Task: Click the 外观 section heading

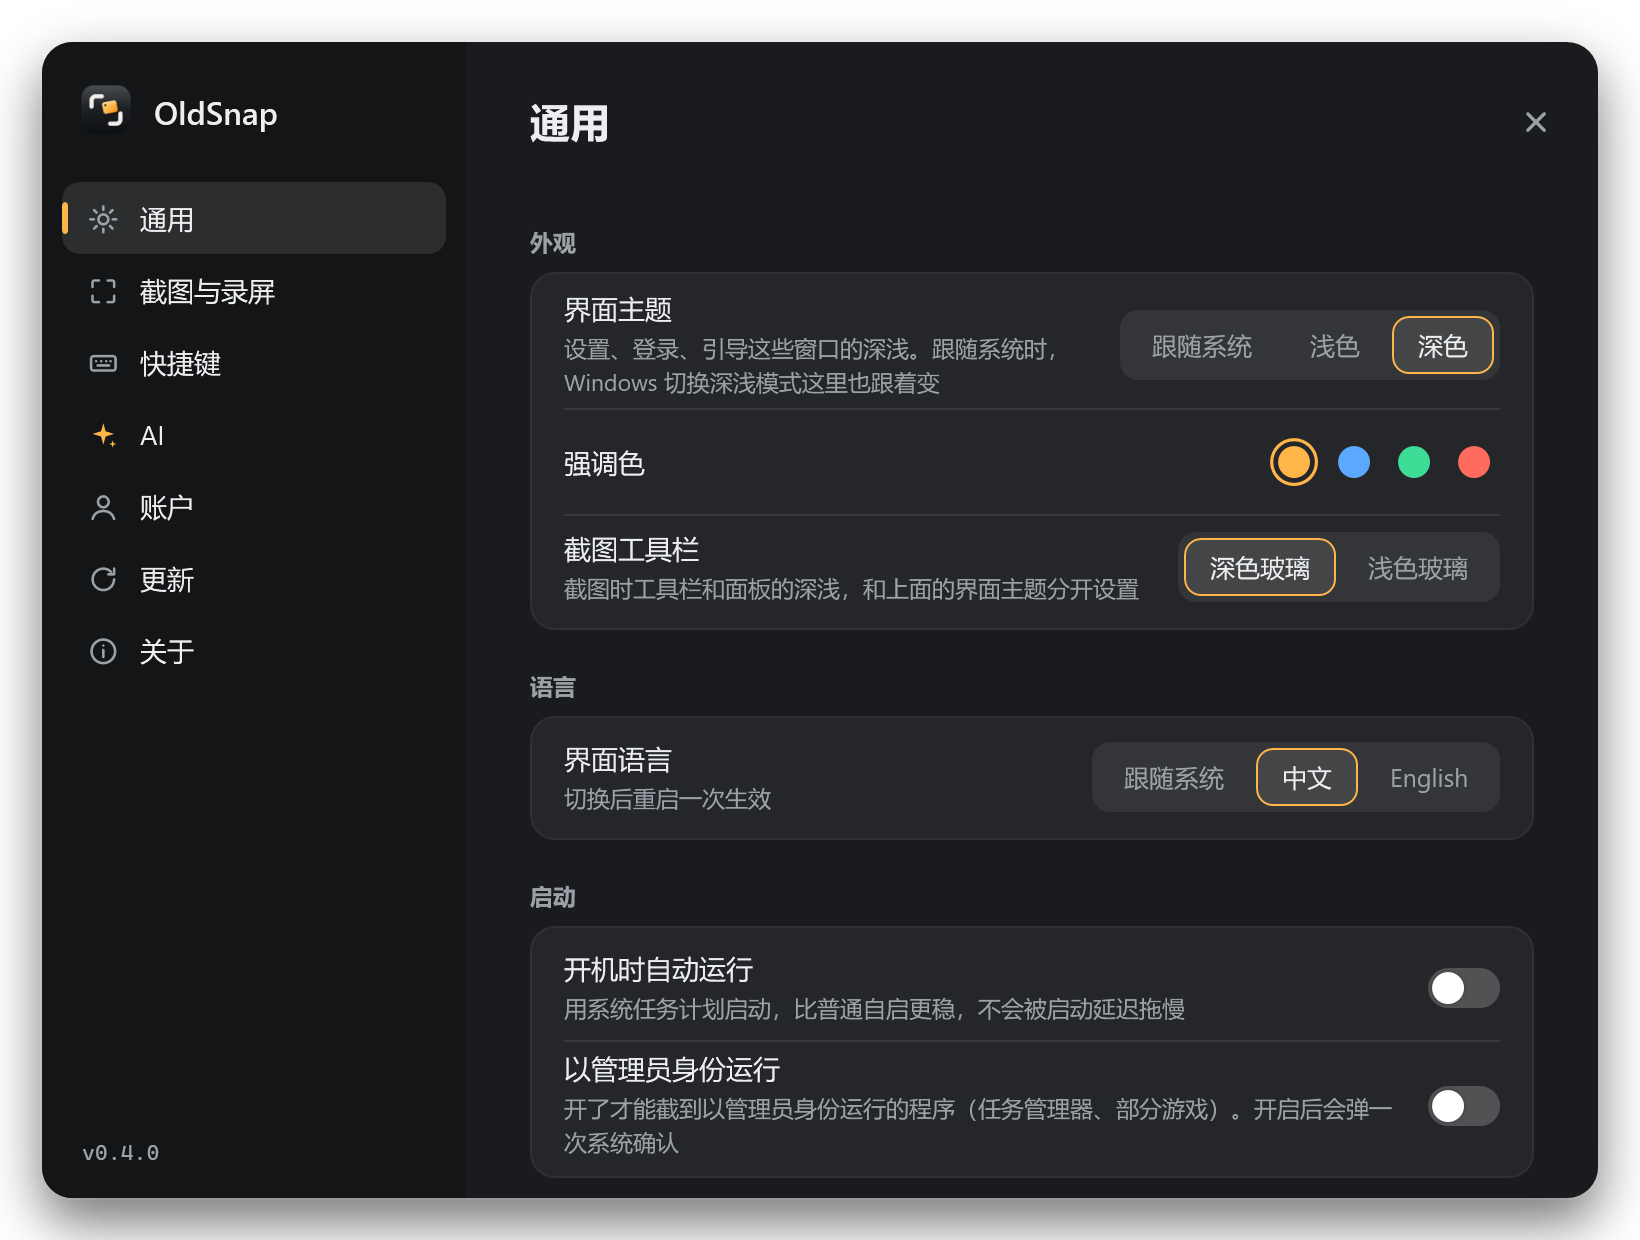Action: click(x=552, y=243)
